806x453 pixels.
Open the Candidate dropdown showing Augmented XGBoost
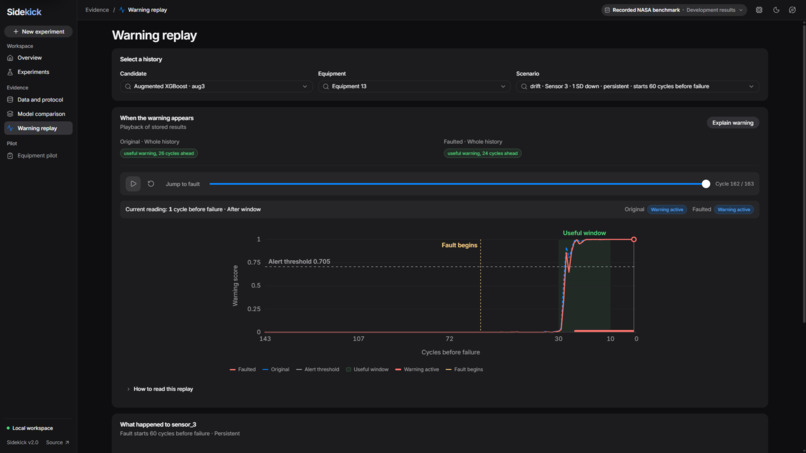coord(216,86)
